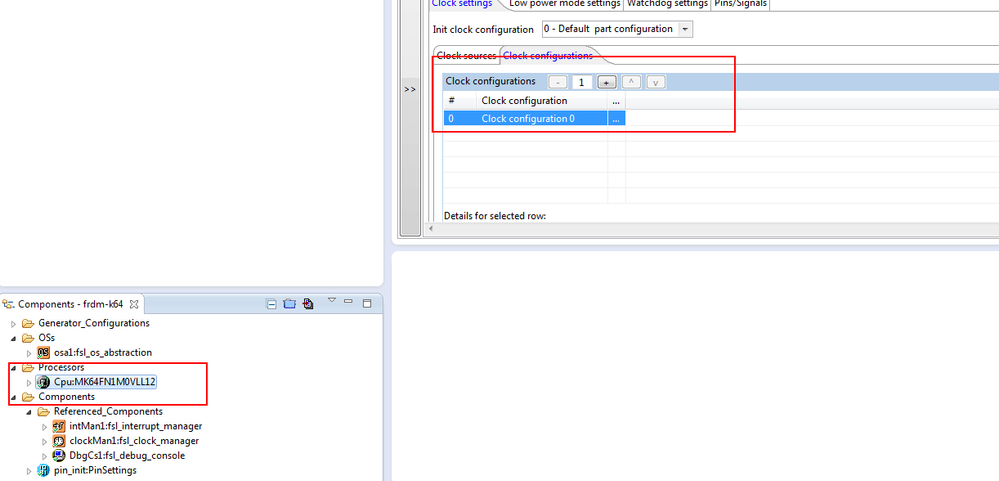Click the Generator_Configurations folder icon

(28, 324)
